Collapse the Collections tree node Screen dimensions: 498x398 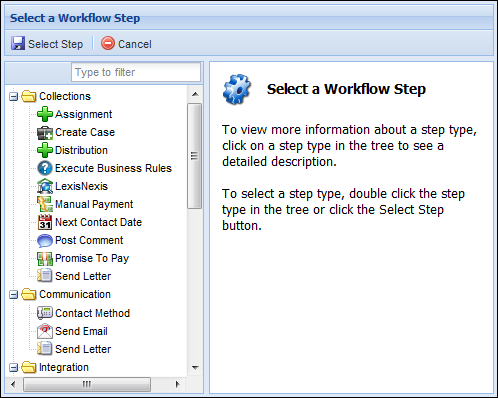[x=13, y=97]
